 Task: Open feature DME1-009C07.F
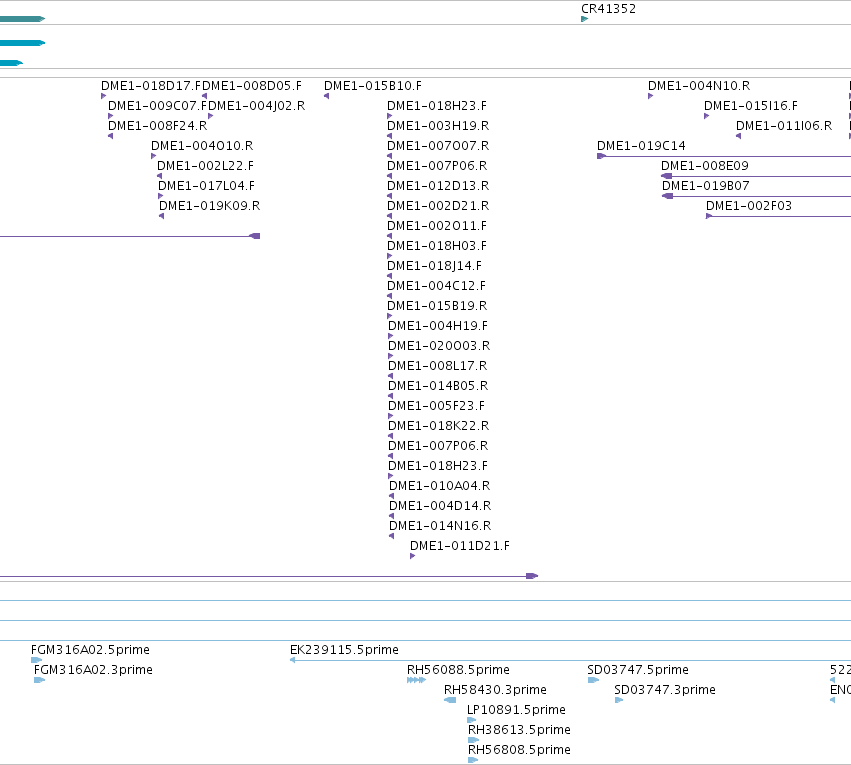tap(158, 106)
